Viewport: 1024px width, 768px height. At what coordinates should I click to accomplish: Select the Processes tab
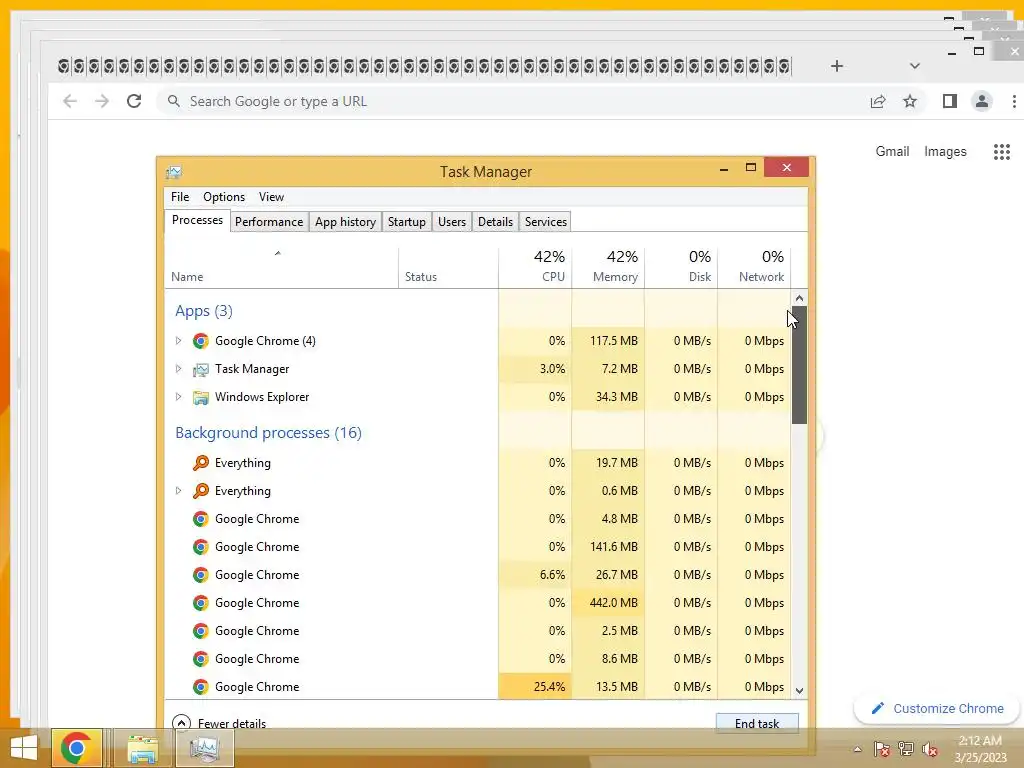point(197,221)
